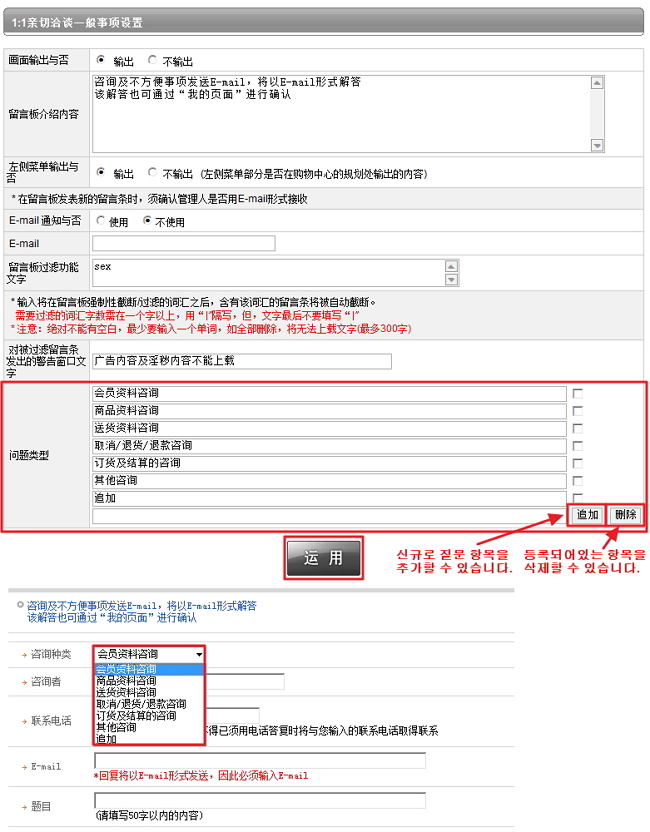Focus the empty new 问题类型 input field
This screenshot has width=650, height=832.
(329, 516)
